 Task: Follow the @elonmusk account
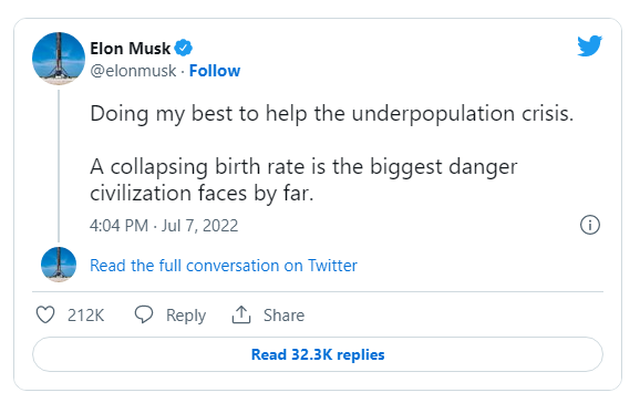click(x=214, y=71)
